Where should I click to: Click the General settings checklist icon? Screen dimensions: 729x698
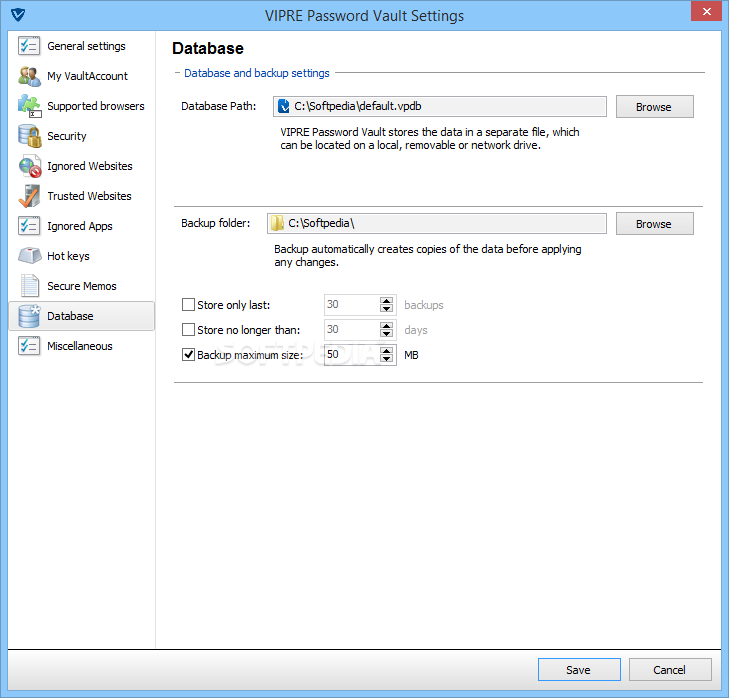tap(29, 46)
